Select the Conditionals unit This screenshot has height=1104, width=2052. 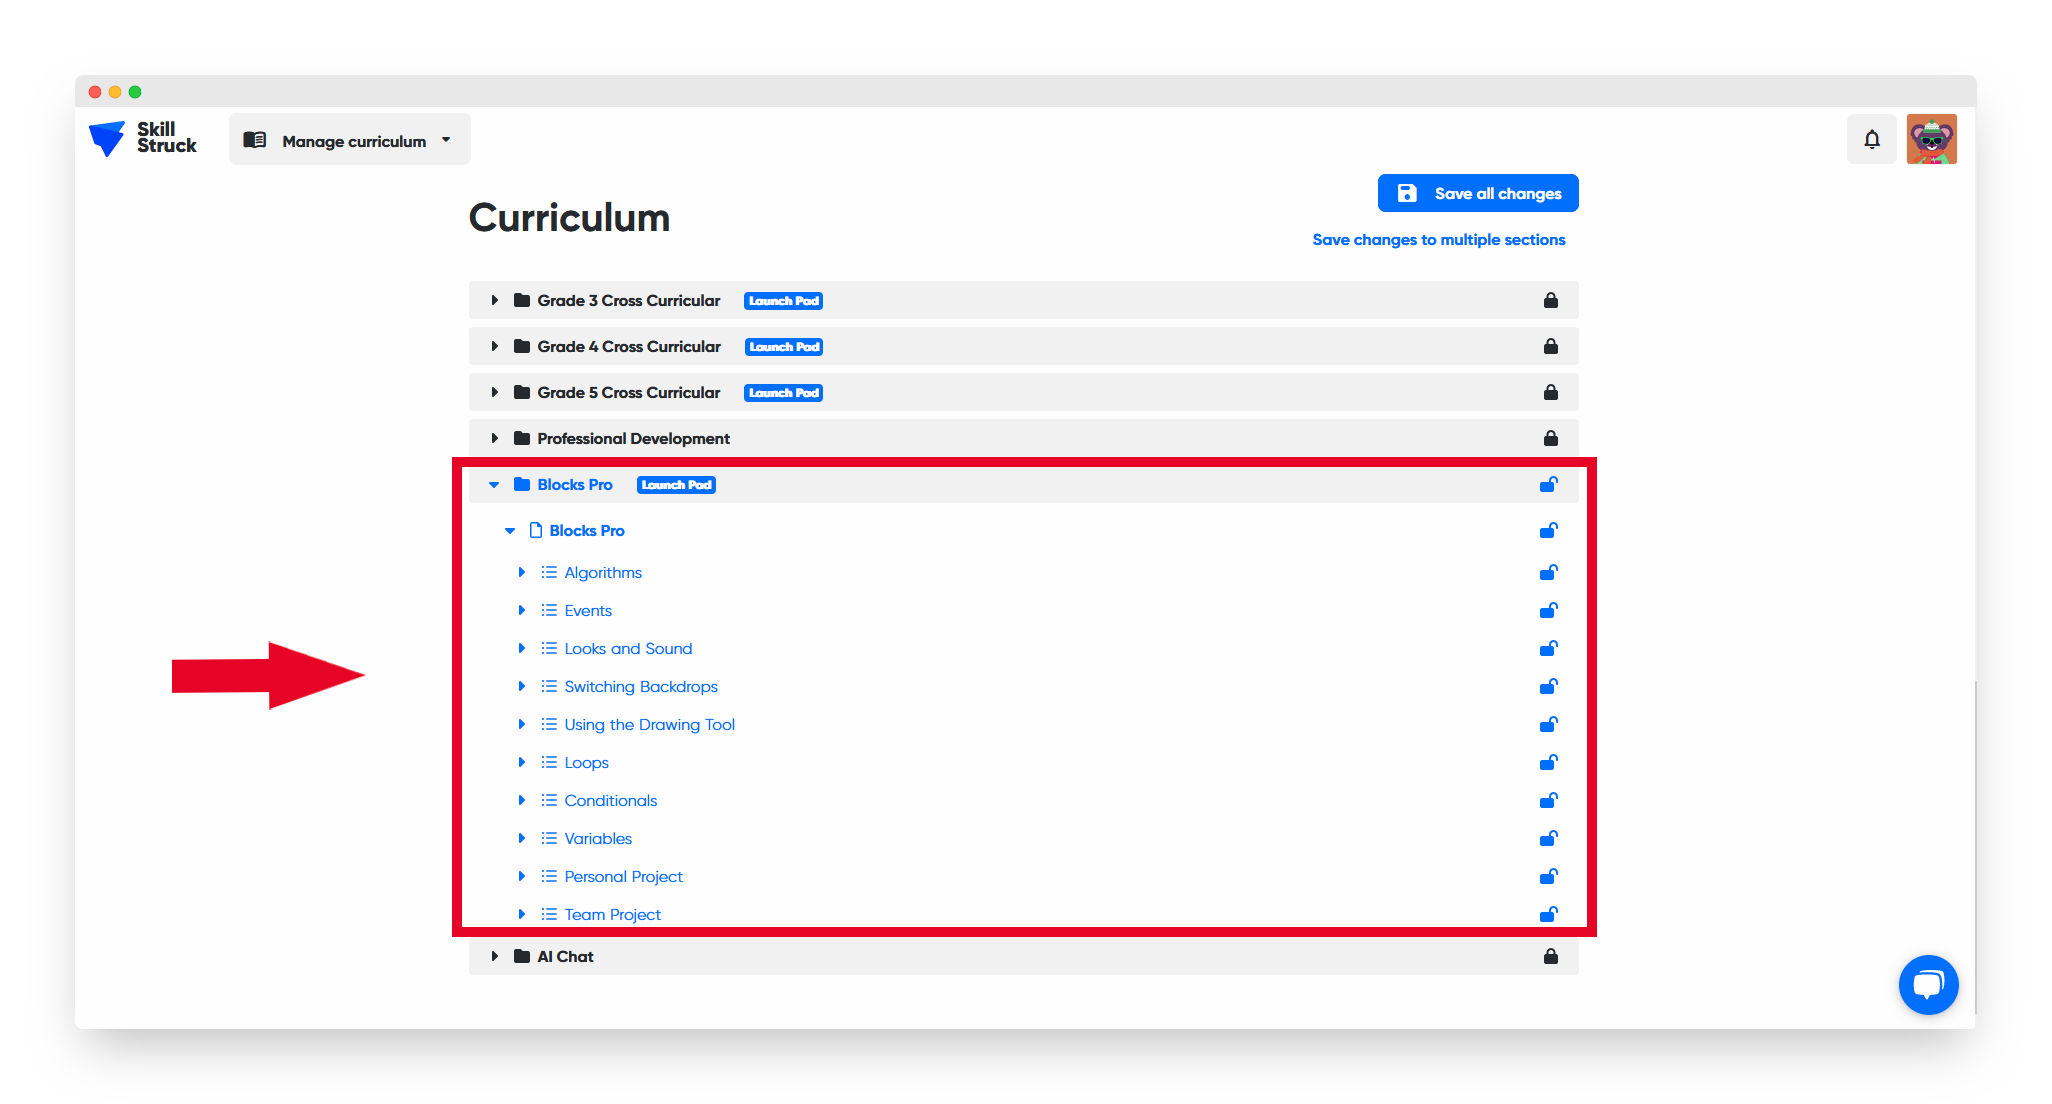(610, 801)
